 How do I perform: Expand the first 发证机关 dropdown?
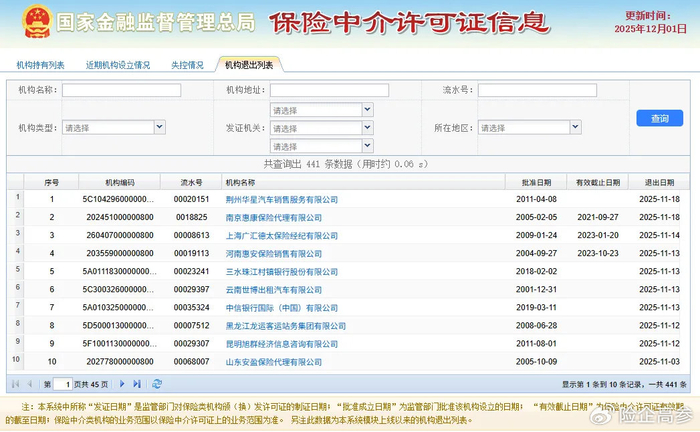[x=321, y=110]
